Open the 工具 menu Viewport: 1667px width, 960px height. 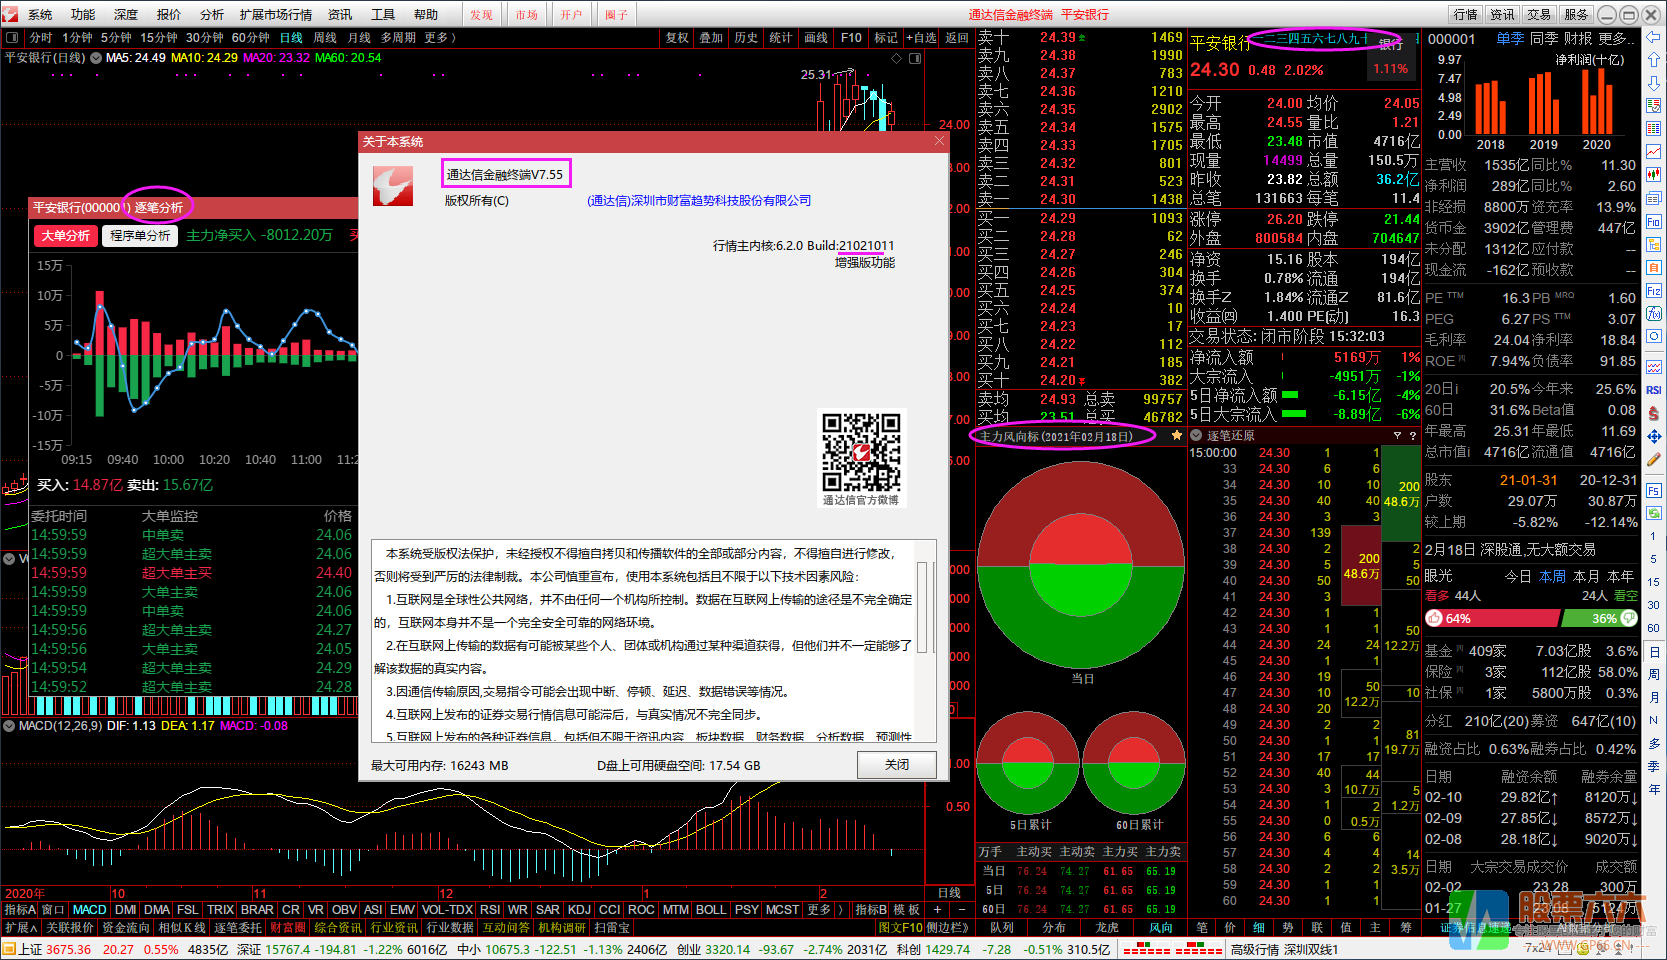coord(383,14)
